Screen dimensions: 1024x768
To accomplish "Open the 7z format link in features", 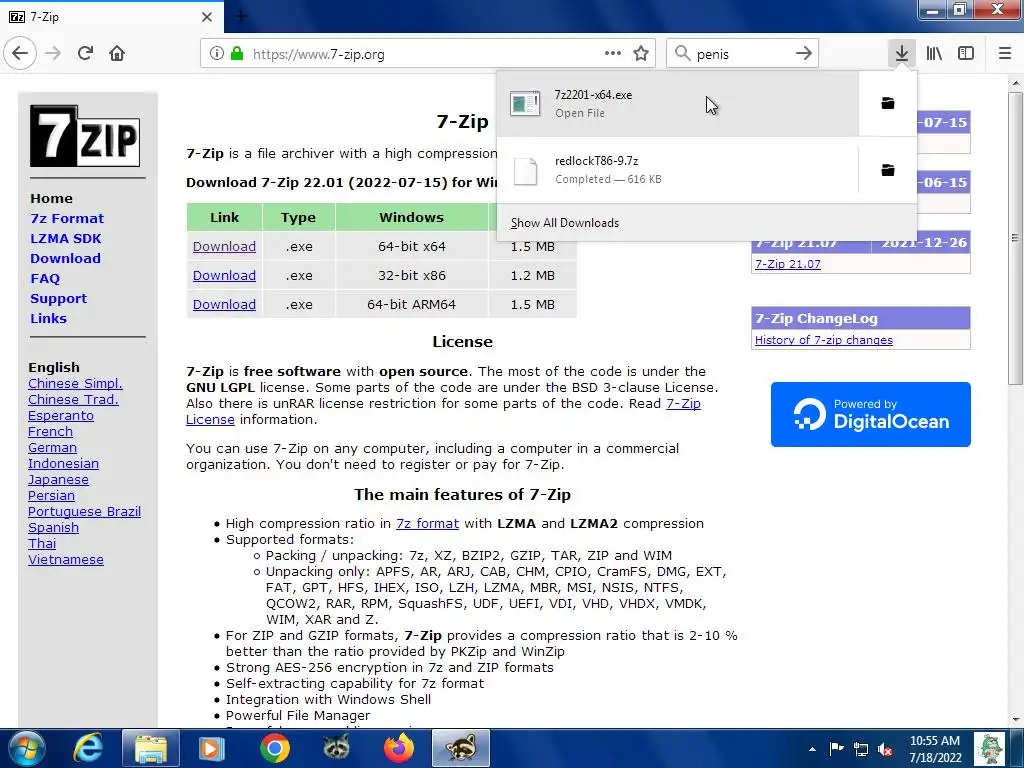I will (427, 524).
